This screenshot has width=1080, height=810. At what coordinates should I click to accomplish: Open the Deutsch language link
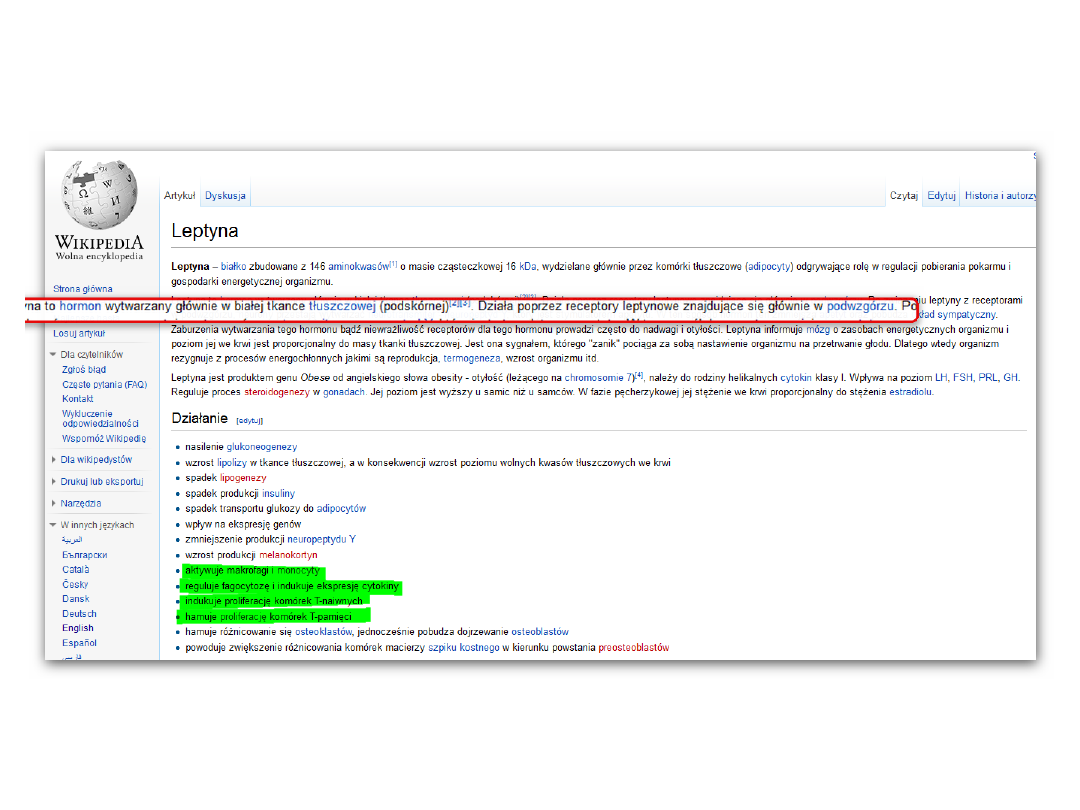coord(79,614)
